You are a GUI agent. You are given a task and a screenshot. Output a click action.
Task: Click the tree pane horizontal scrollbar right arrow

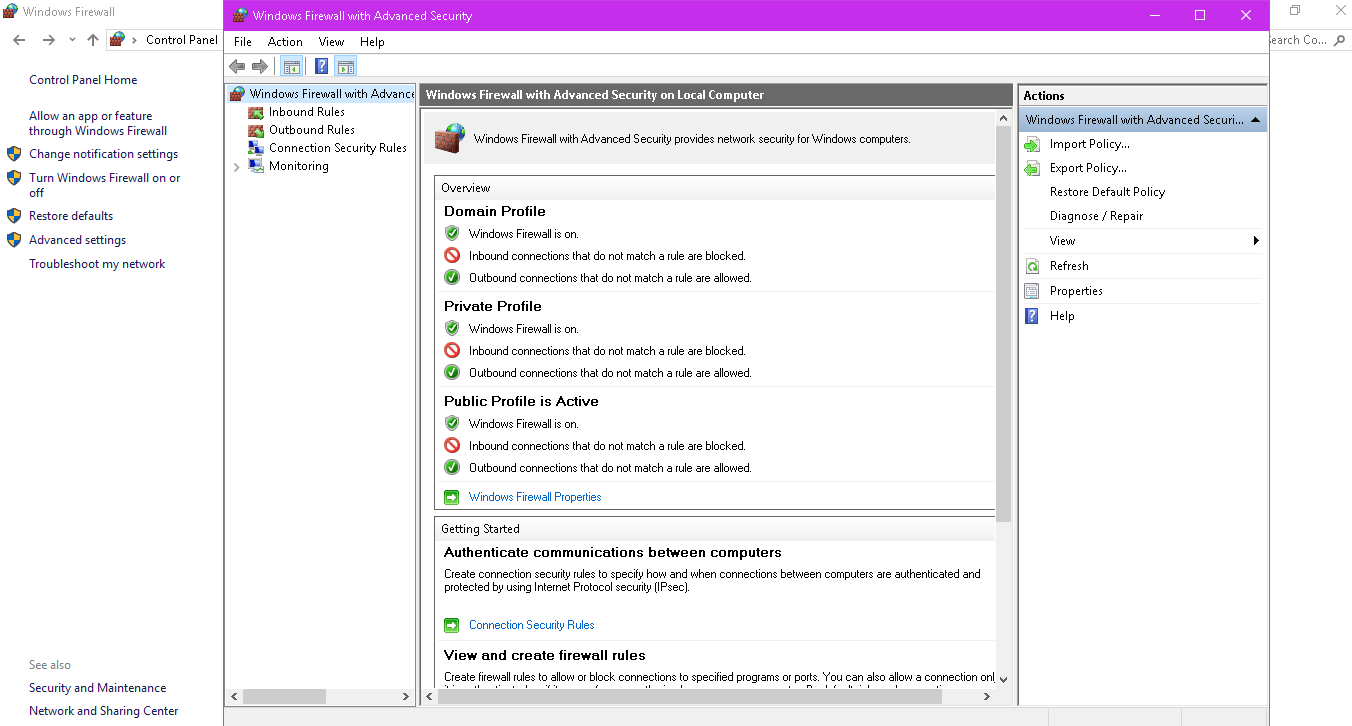coord(406,696)
